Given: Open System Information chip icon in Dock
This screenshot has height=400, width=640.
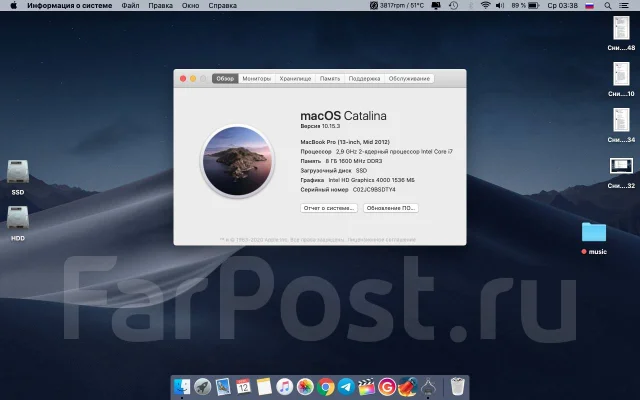Looking at the screenshot, I should pos(428,386).
